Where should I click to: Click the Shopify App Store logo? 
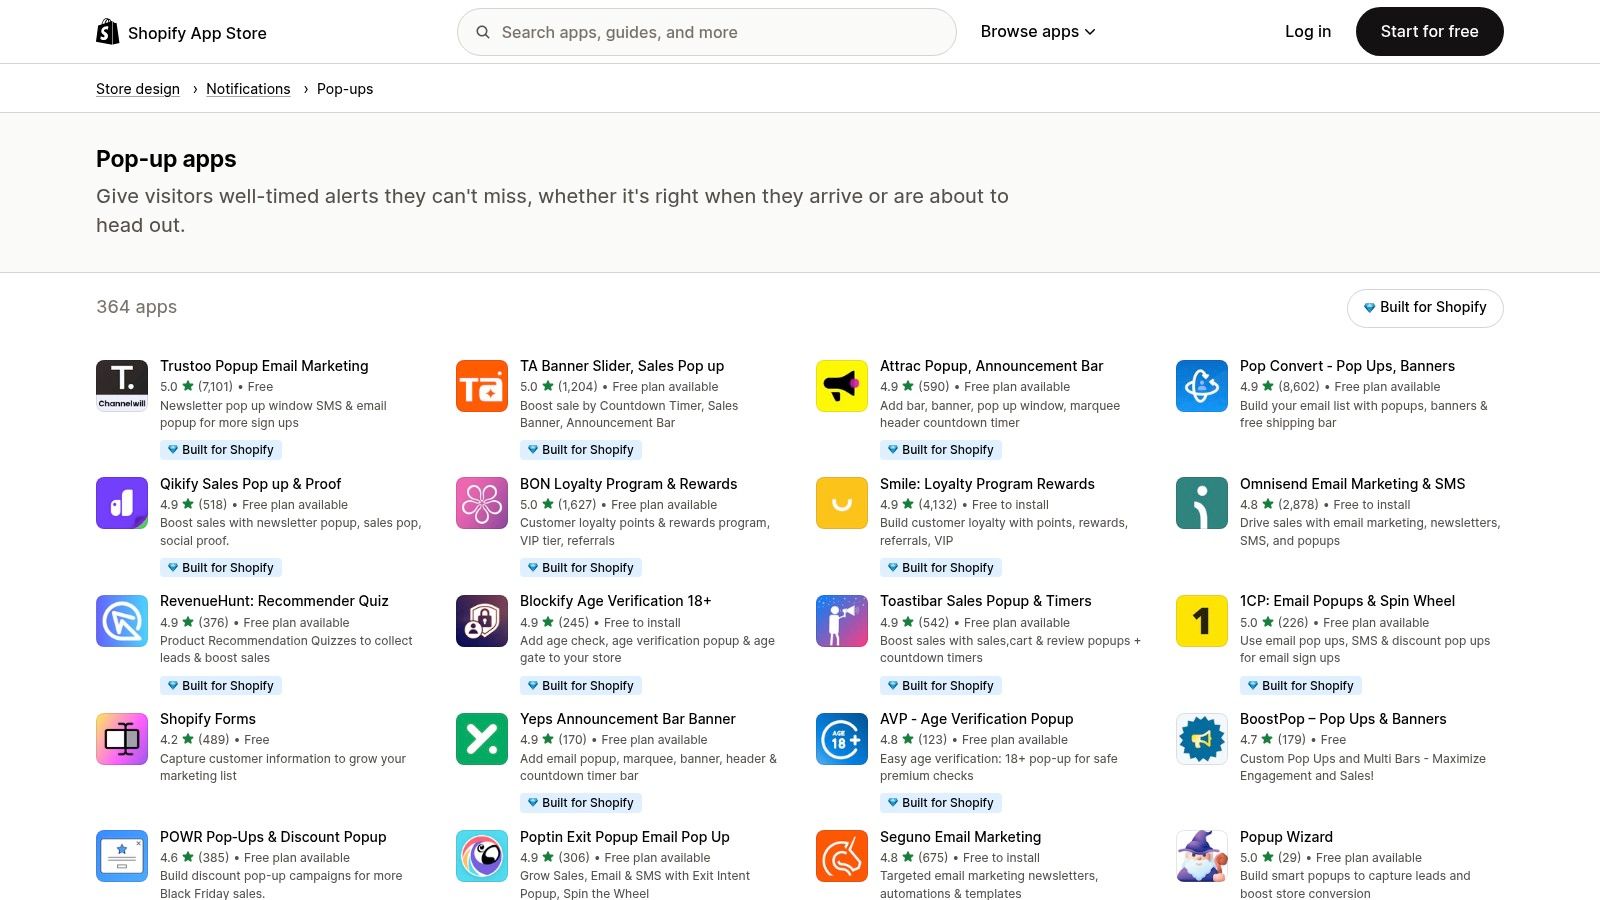180,31
